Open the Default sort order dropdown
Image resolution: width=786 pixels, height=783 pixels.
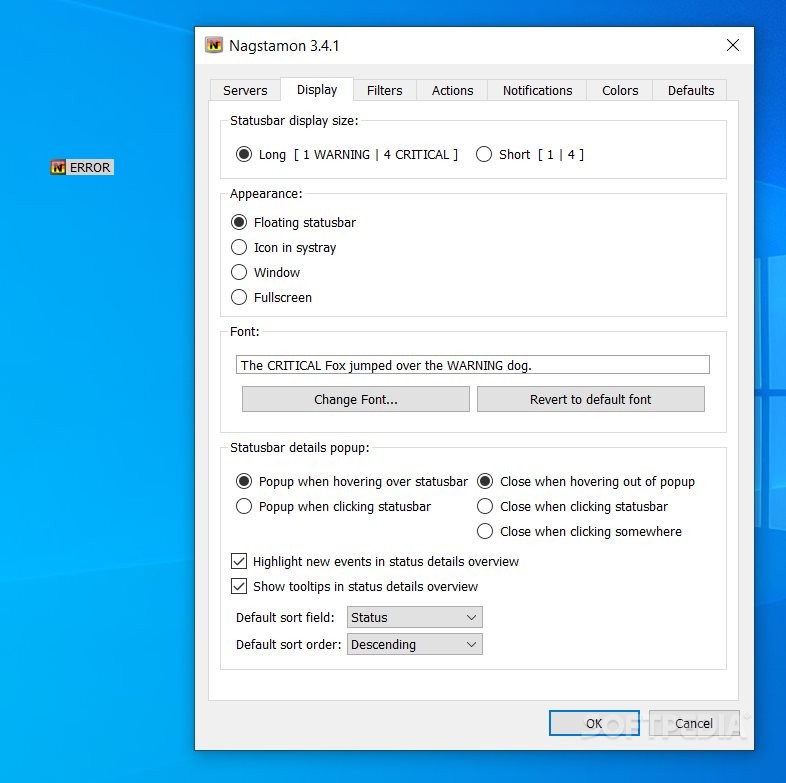tap(415, 644)
